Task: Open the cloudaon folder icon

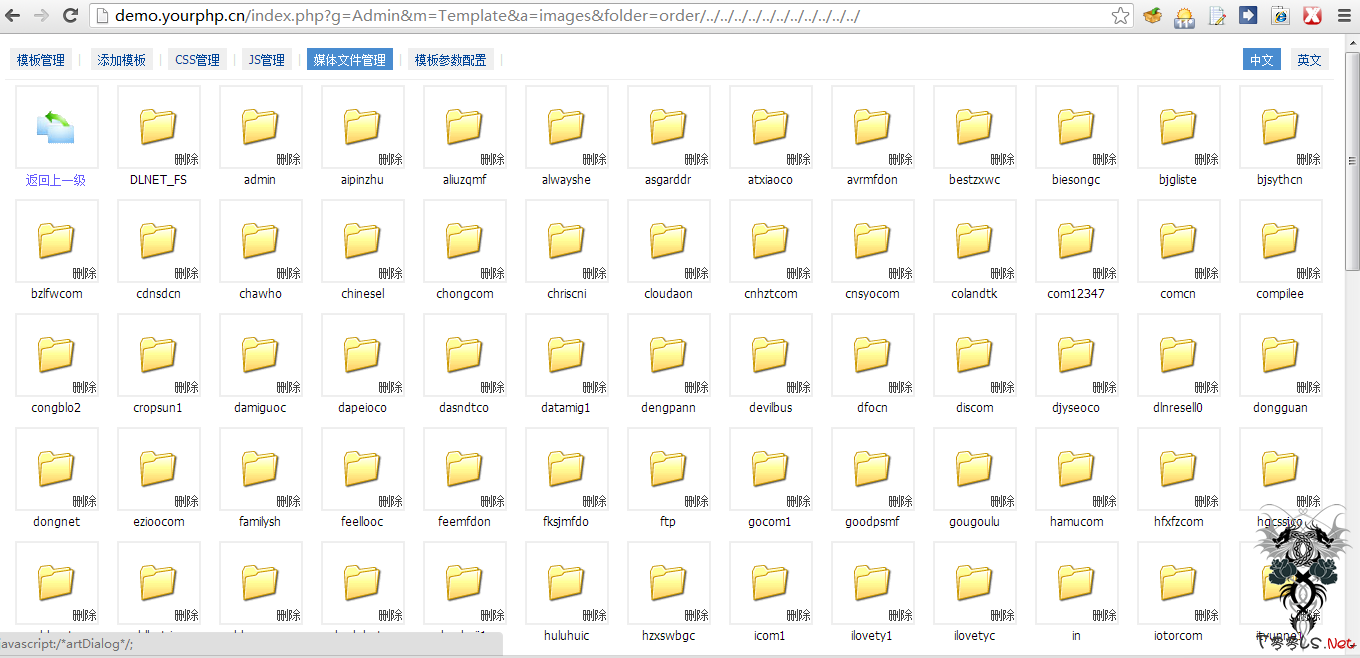Action: [x=668, y=240]
